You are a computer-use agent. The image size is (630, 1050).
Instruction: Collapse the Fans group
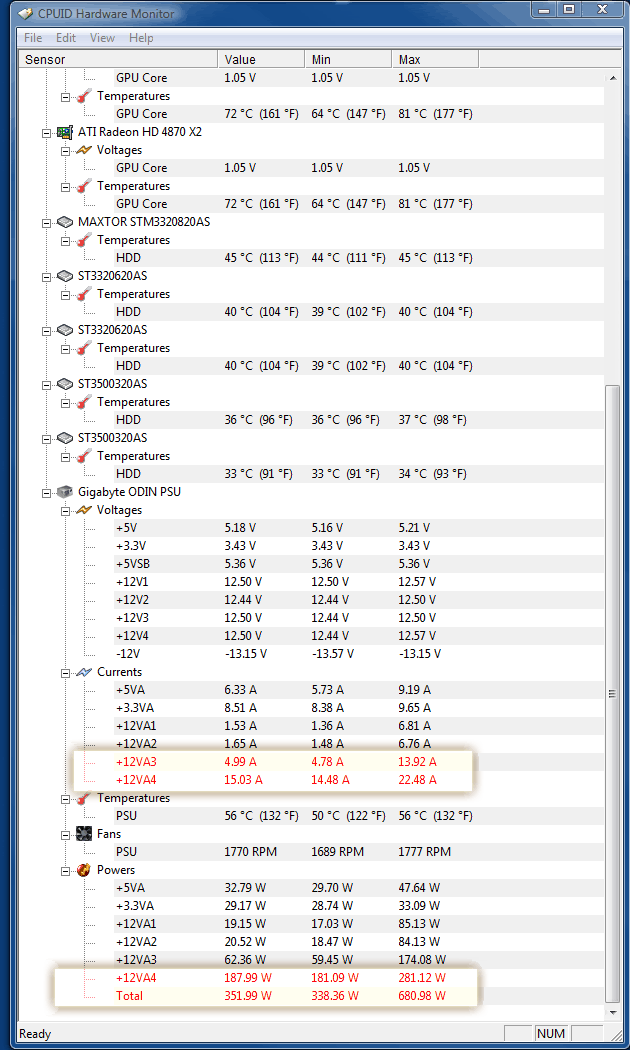(x=66, y=835)
